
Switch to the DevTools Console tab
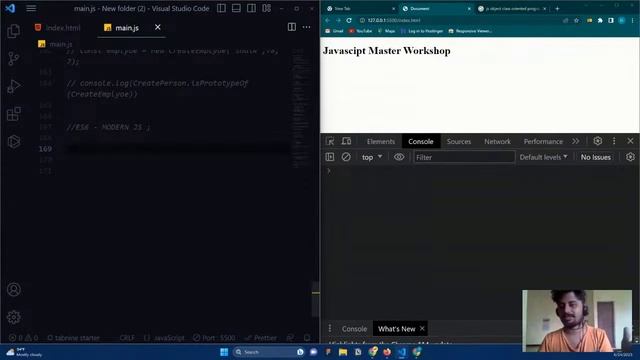421,142
